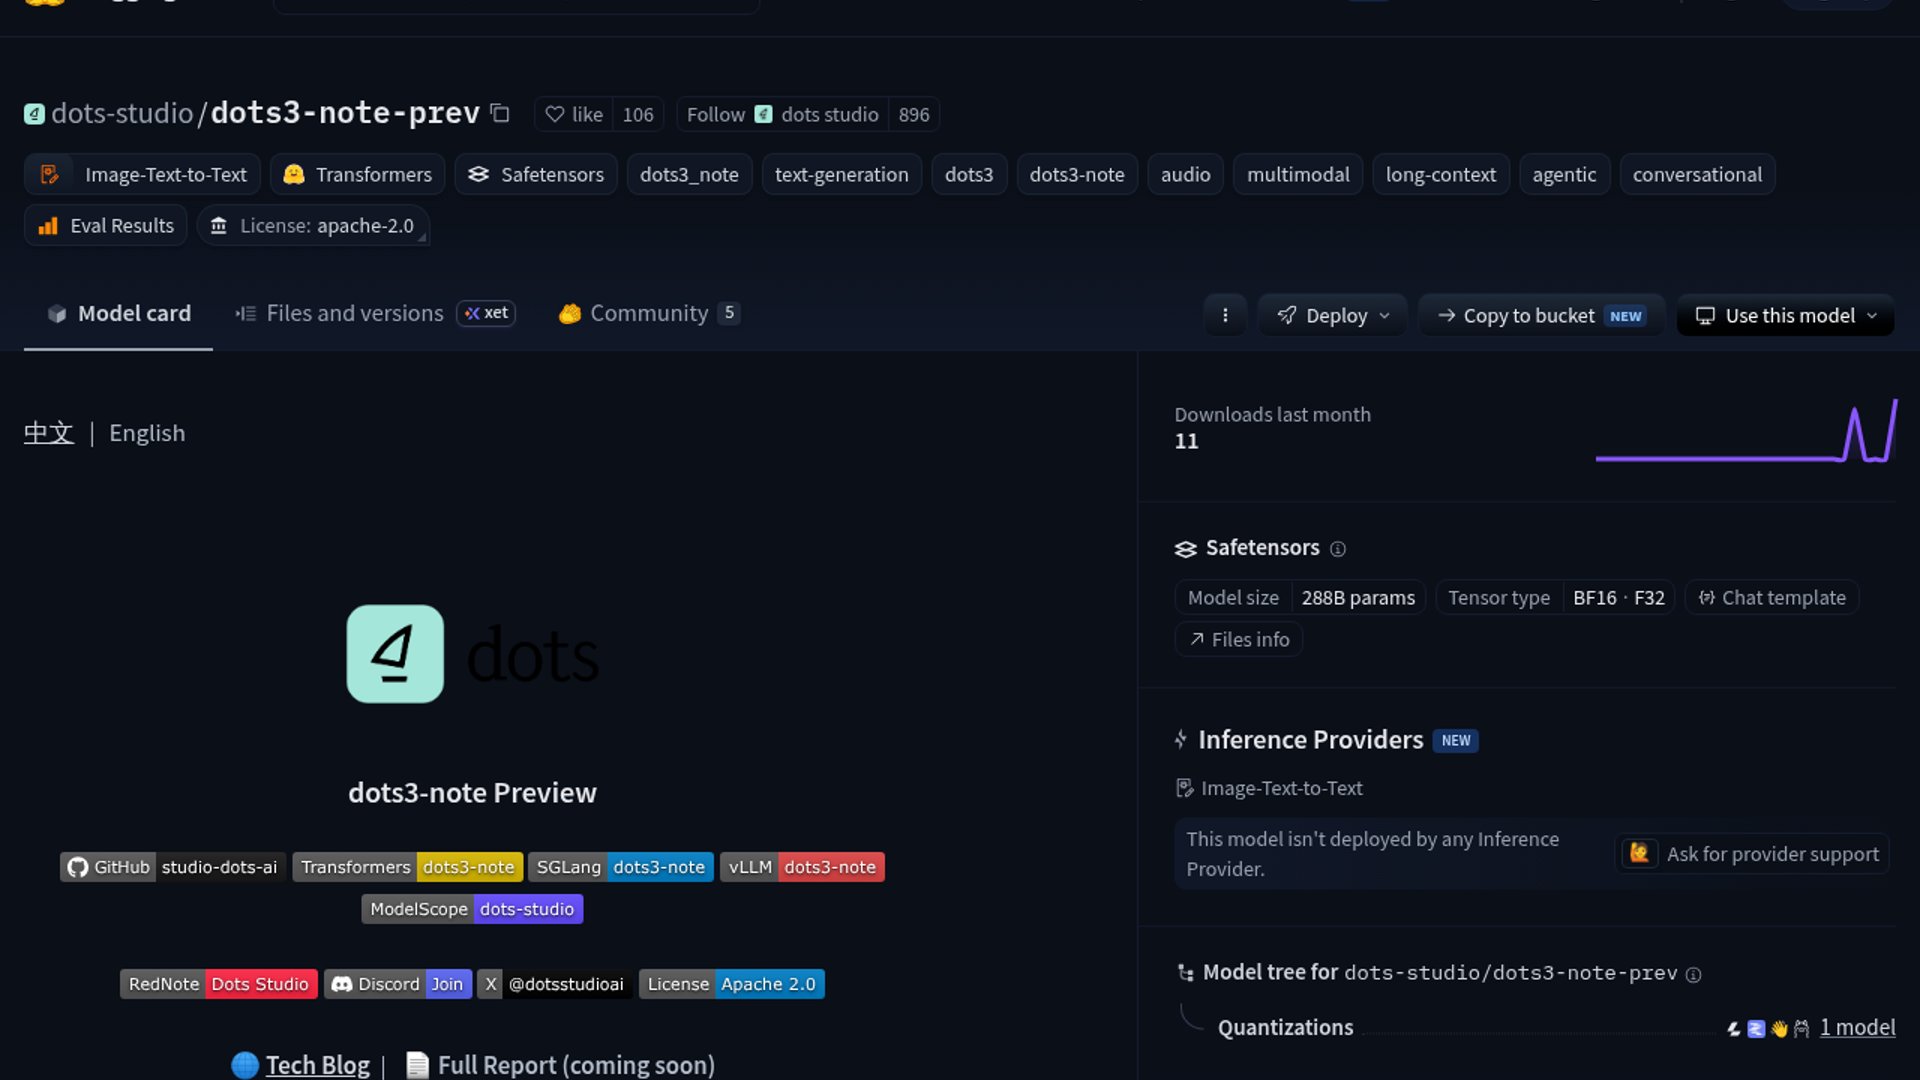Open the dots-studio organization link
1920x1080 pixels.
pos(122,113)
